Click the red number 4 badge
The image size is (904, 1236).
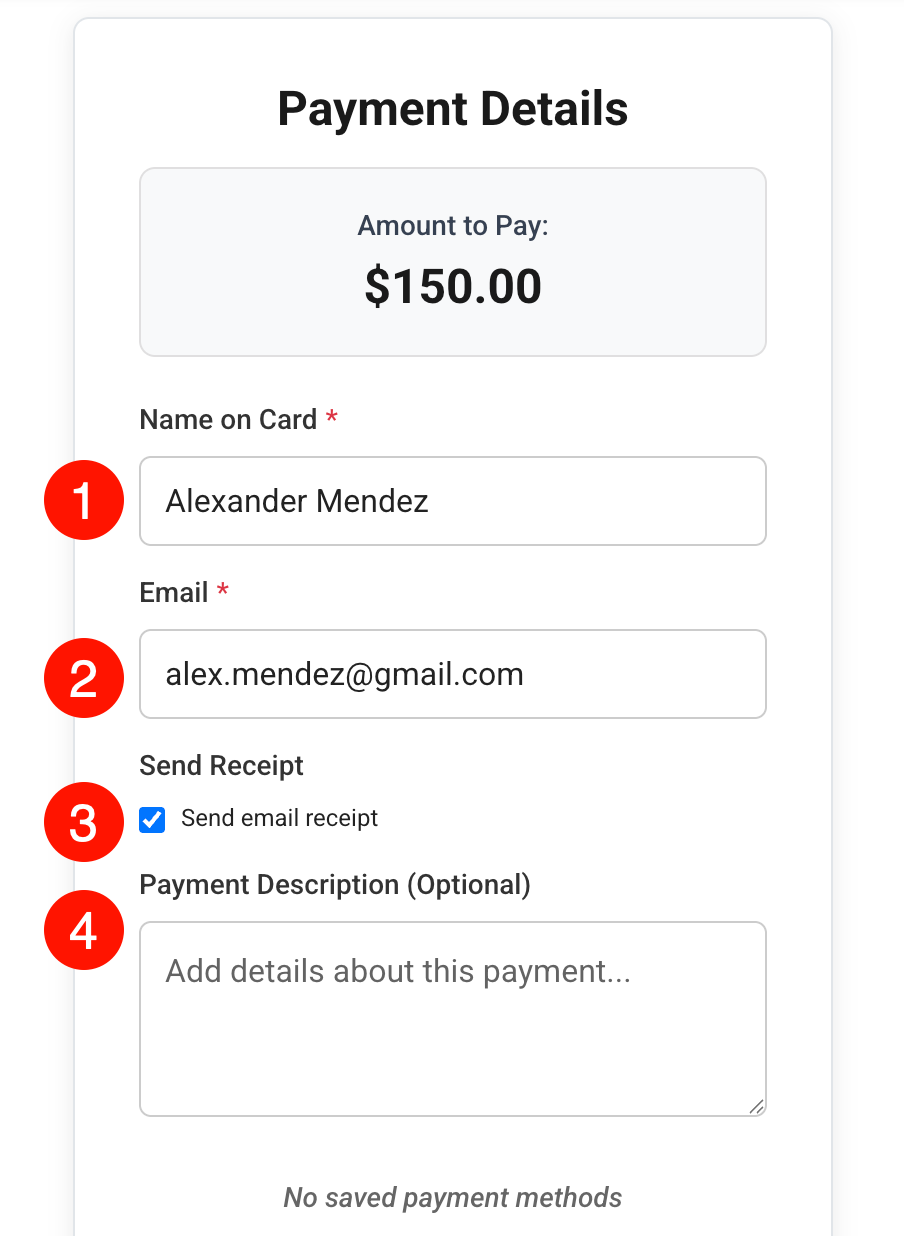coord(83,930)
